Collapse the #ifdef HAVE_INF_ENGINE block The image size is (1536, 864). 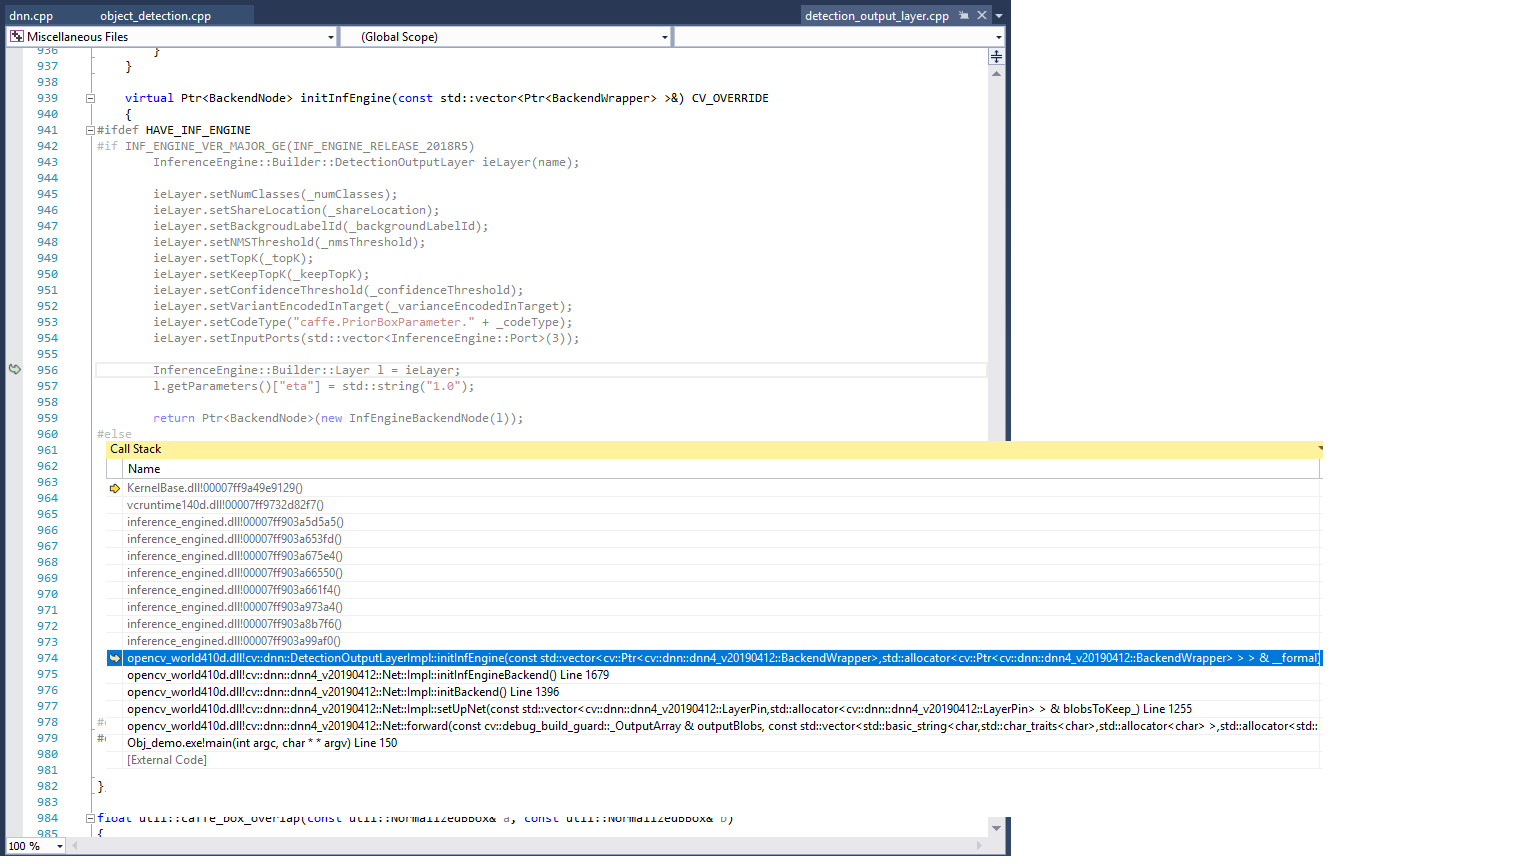pyautogui.click(x=90, y=130)
